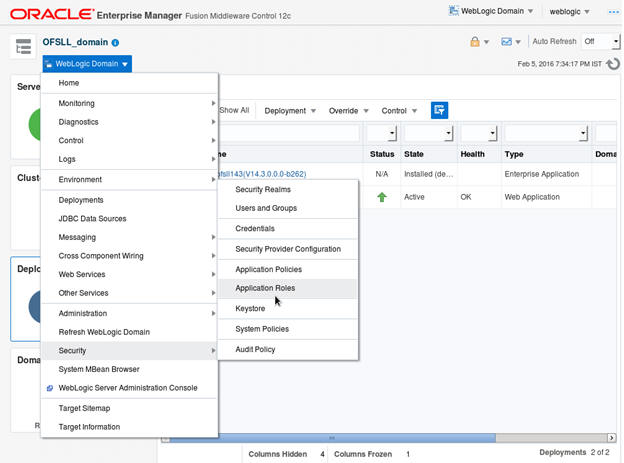
Task: Choose Credentials from Security submenu
Action: 288,229
